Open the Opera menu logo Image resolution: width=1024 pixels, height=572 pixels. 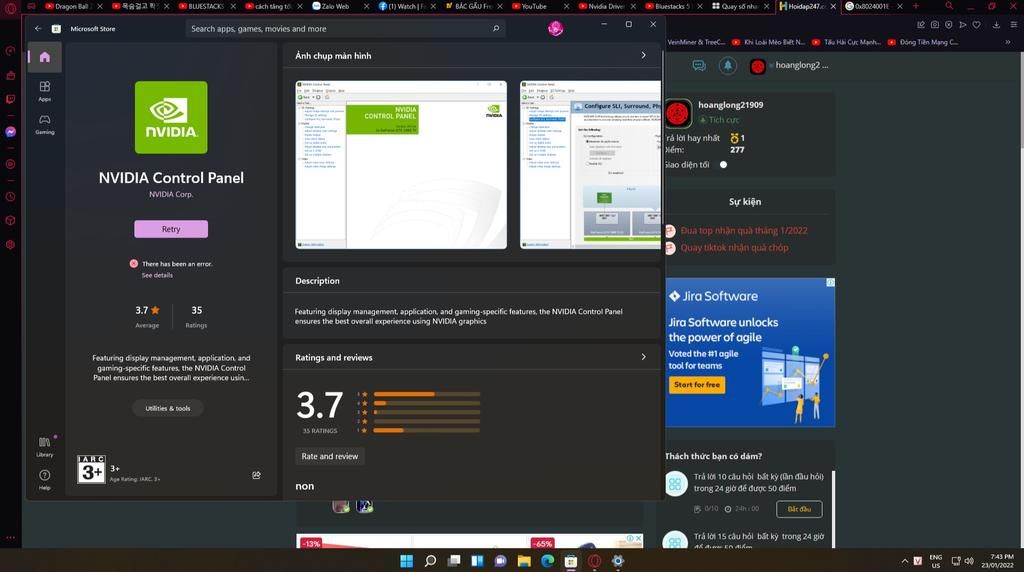[10, 8]
